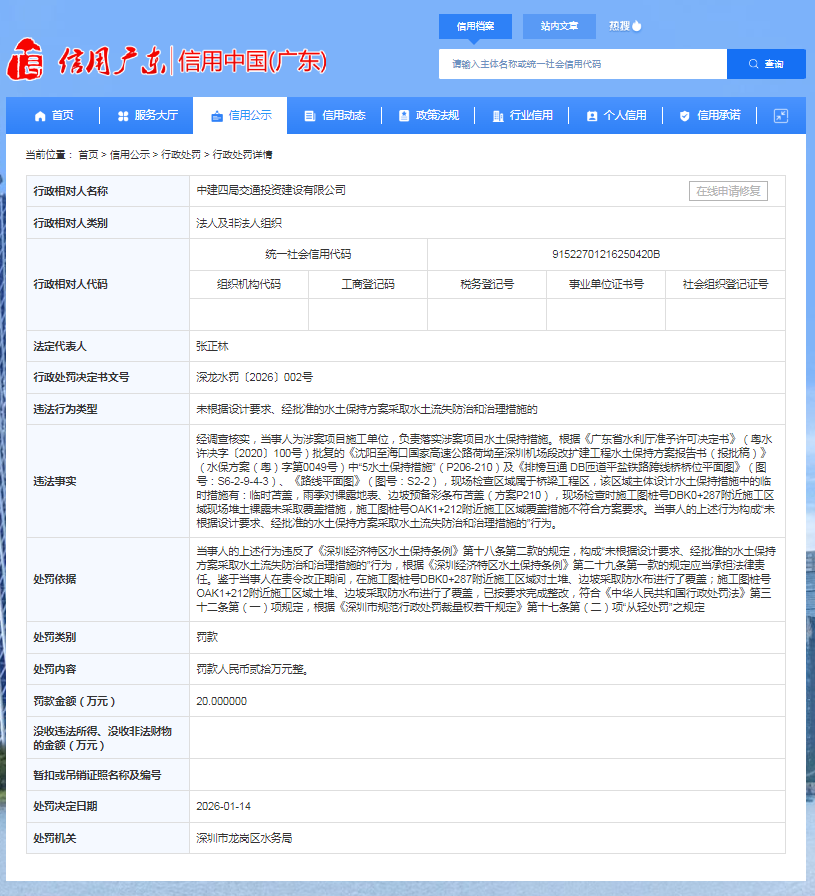
Task: Click the 热搜 flame icon
Action: pos(637,26)
